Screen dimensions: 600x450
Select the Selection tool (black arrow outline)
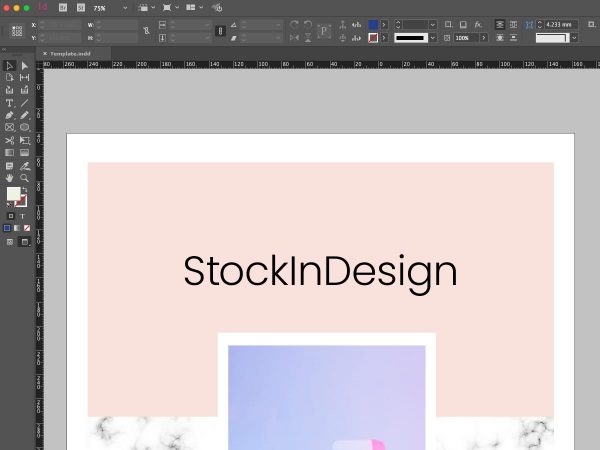click(10, 66)
